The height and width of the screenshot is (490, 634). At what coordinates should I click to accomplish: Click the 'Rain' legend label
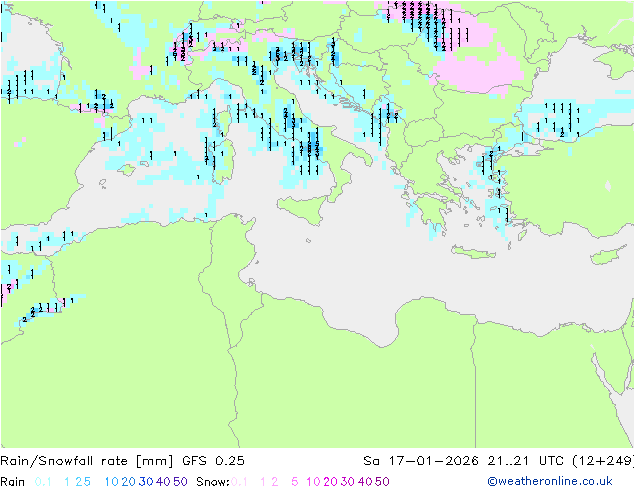pyautogui.click(x=13, y=482)
